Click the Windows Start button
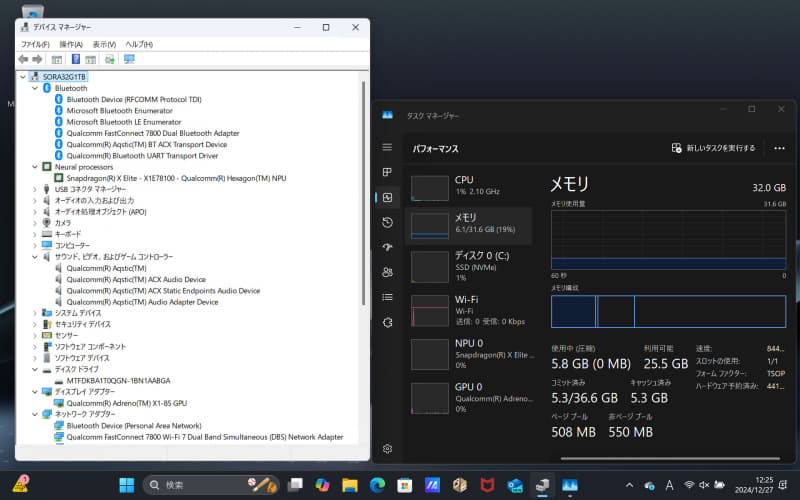Screen dimensions: 800x500 (127, 485)
